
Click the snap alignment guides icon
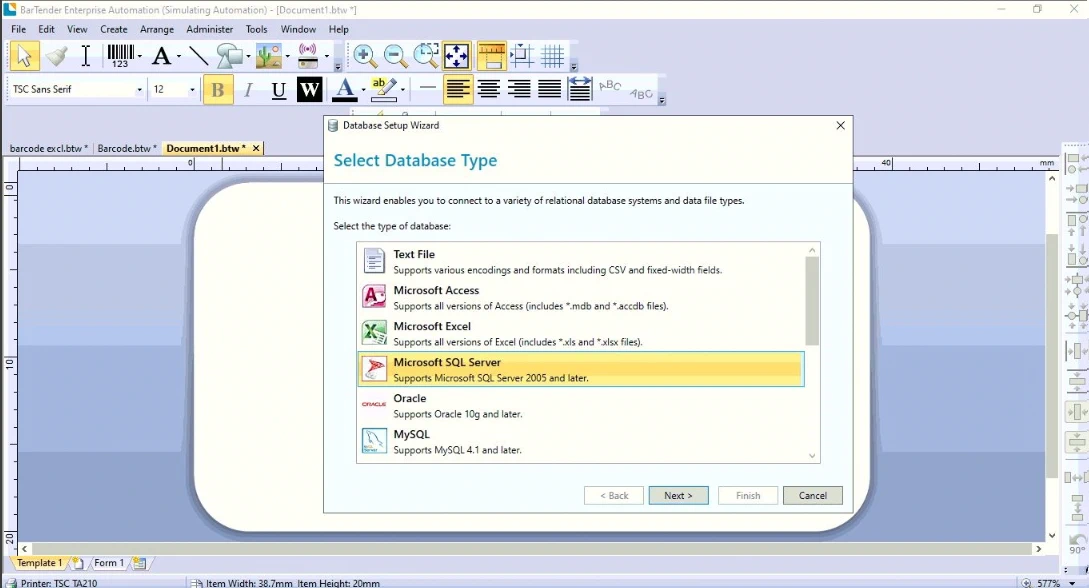pyautogui.click(x=522, y=56)
